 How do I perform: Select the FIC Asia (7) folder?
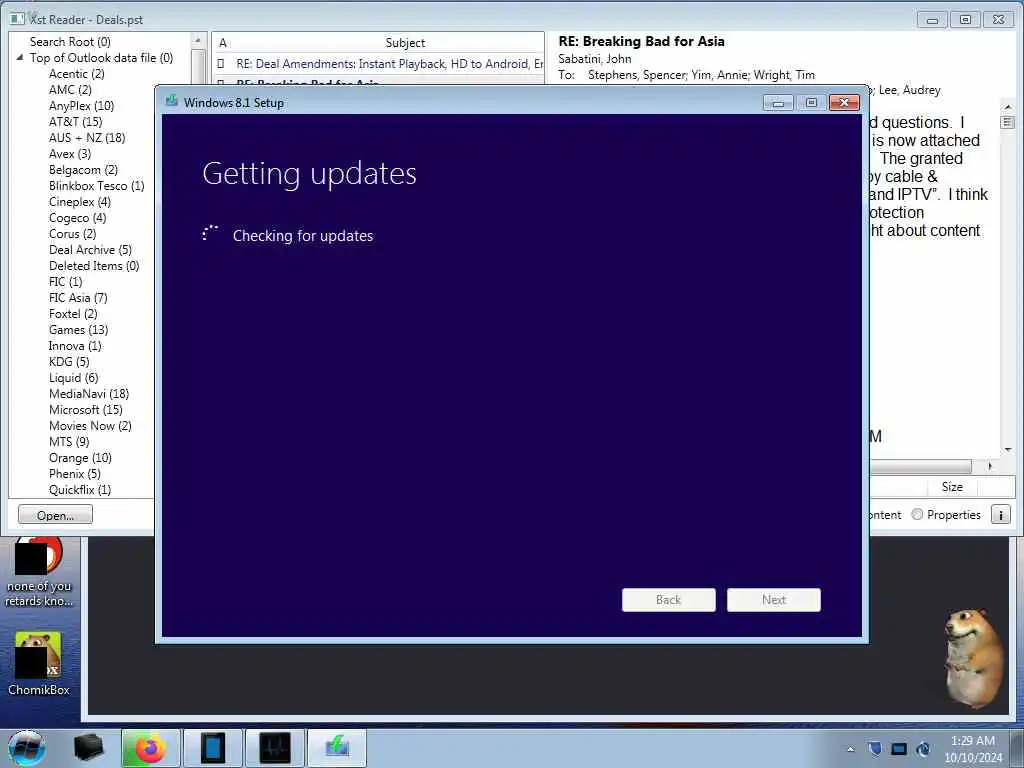[x=78, y=298]
